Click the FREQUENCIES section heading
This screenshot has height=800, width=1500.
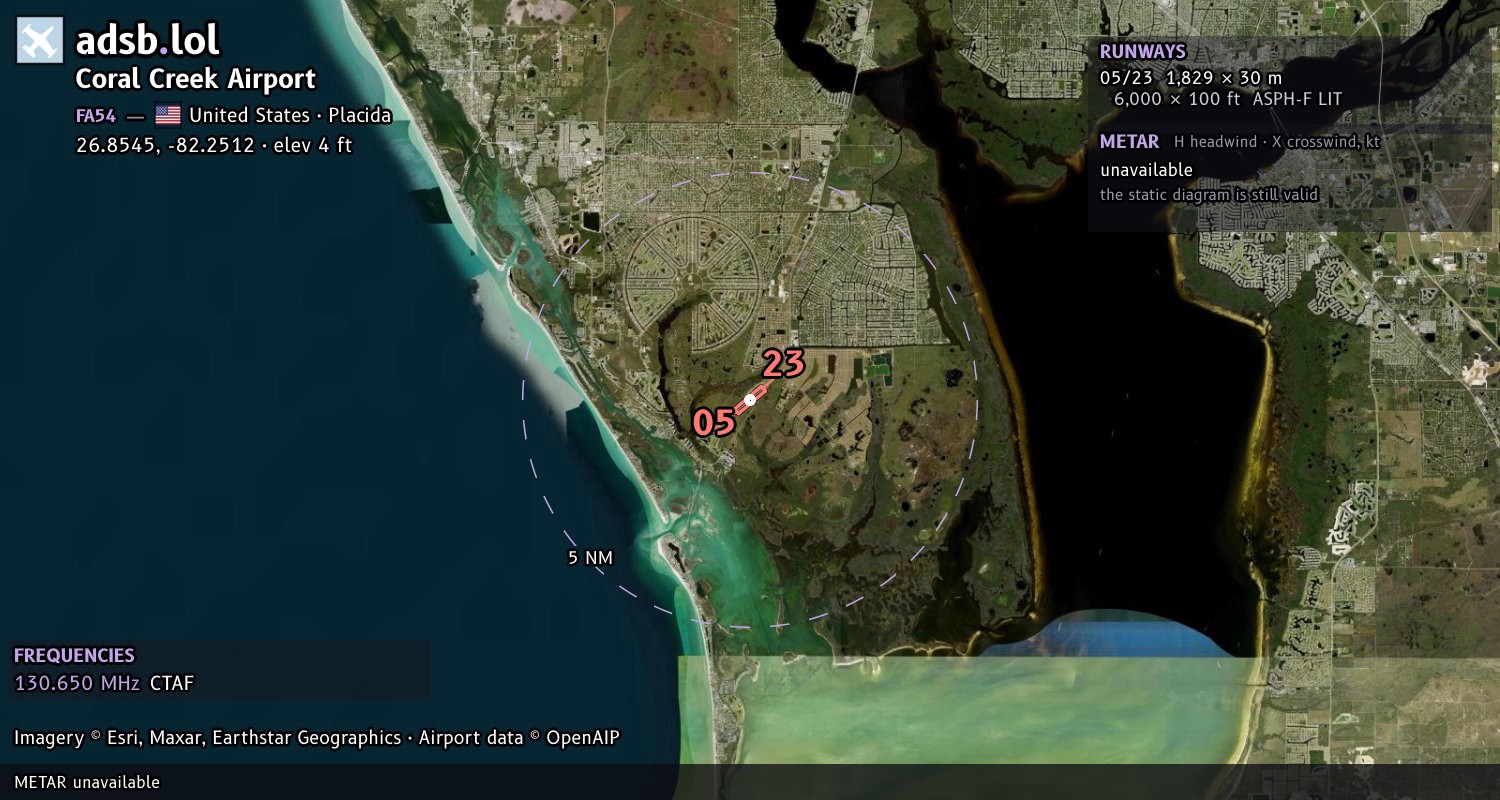coord(74,656)
